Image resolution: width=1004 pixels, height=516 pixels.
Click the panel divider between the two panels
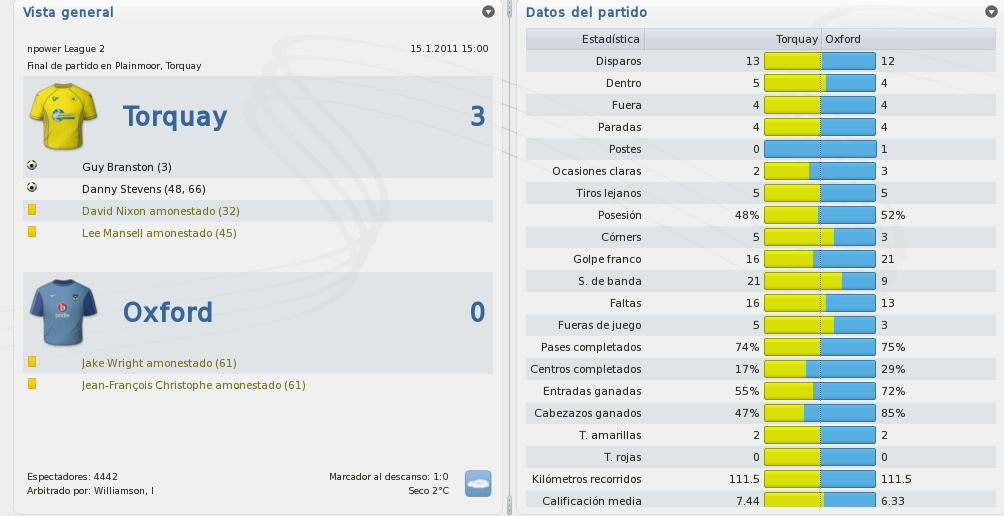(510, 256)
